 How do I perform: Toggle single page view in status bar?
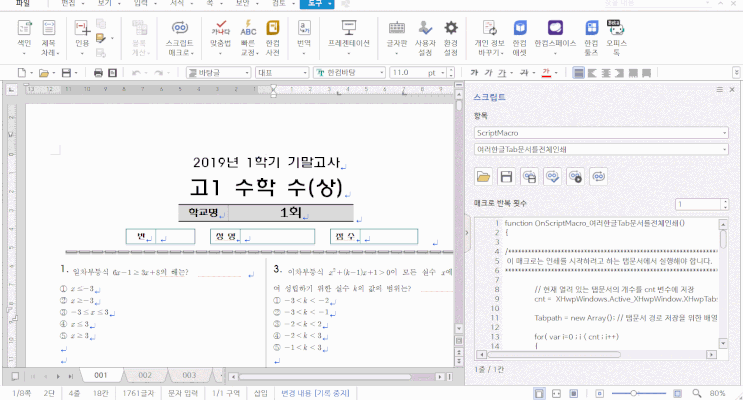(x=539, y=393)
